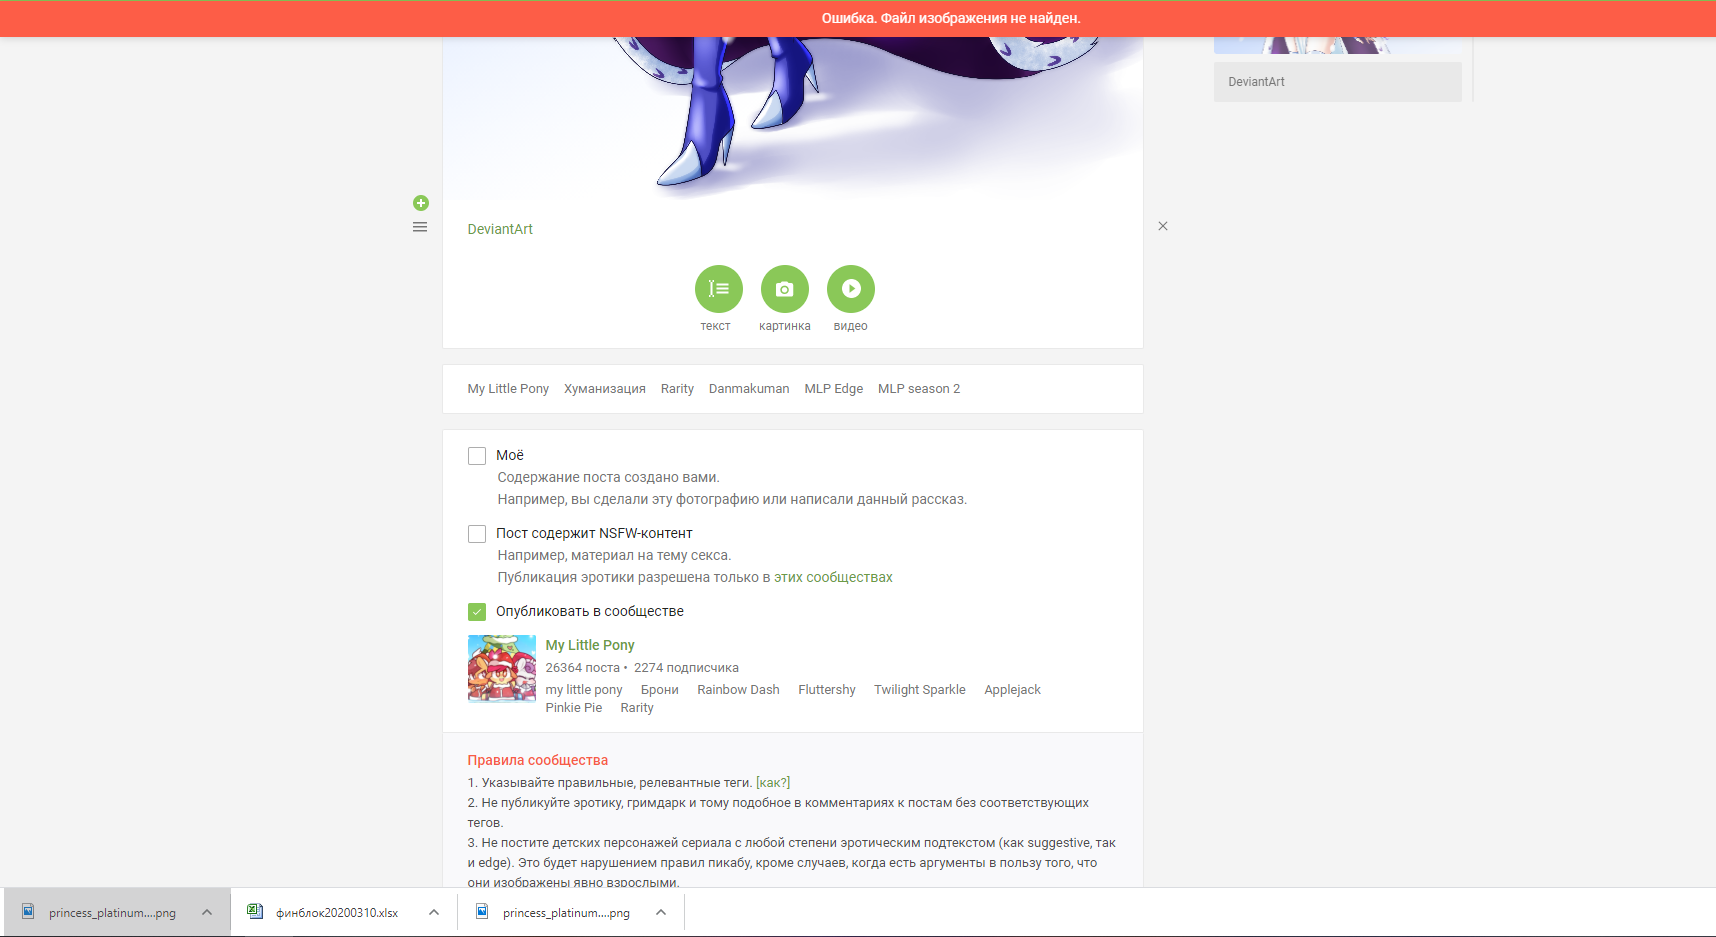This screenshot has width=1716, height=937.
Task: Select the "MLP season 2" tag
Action: coord(918,389)
